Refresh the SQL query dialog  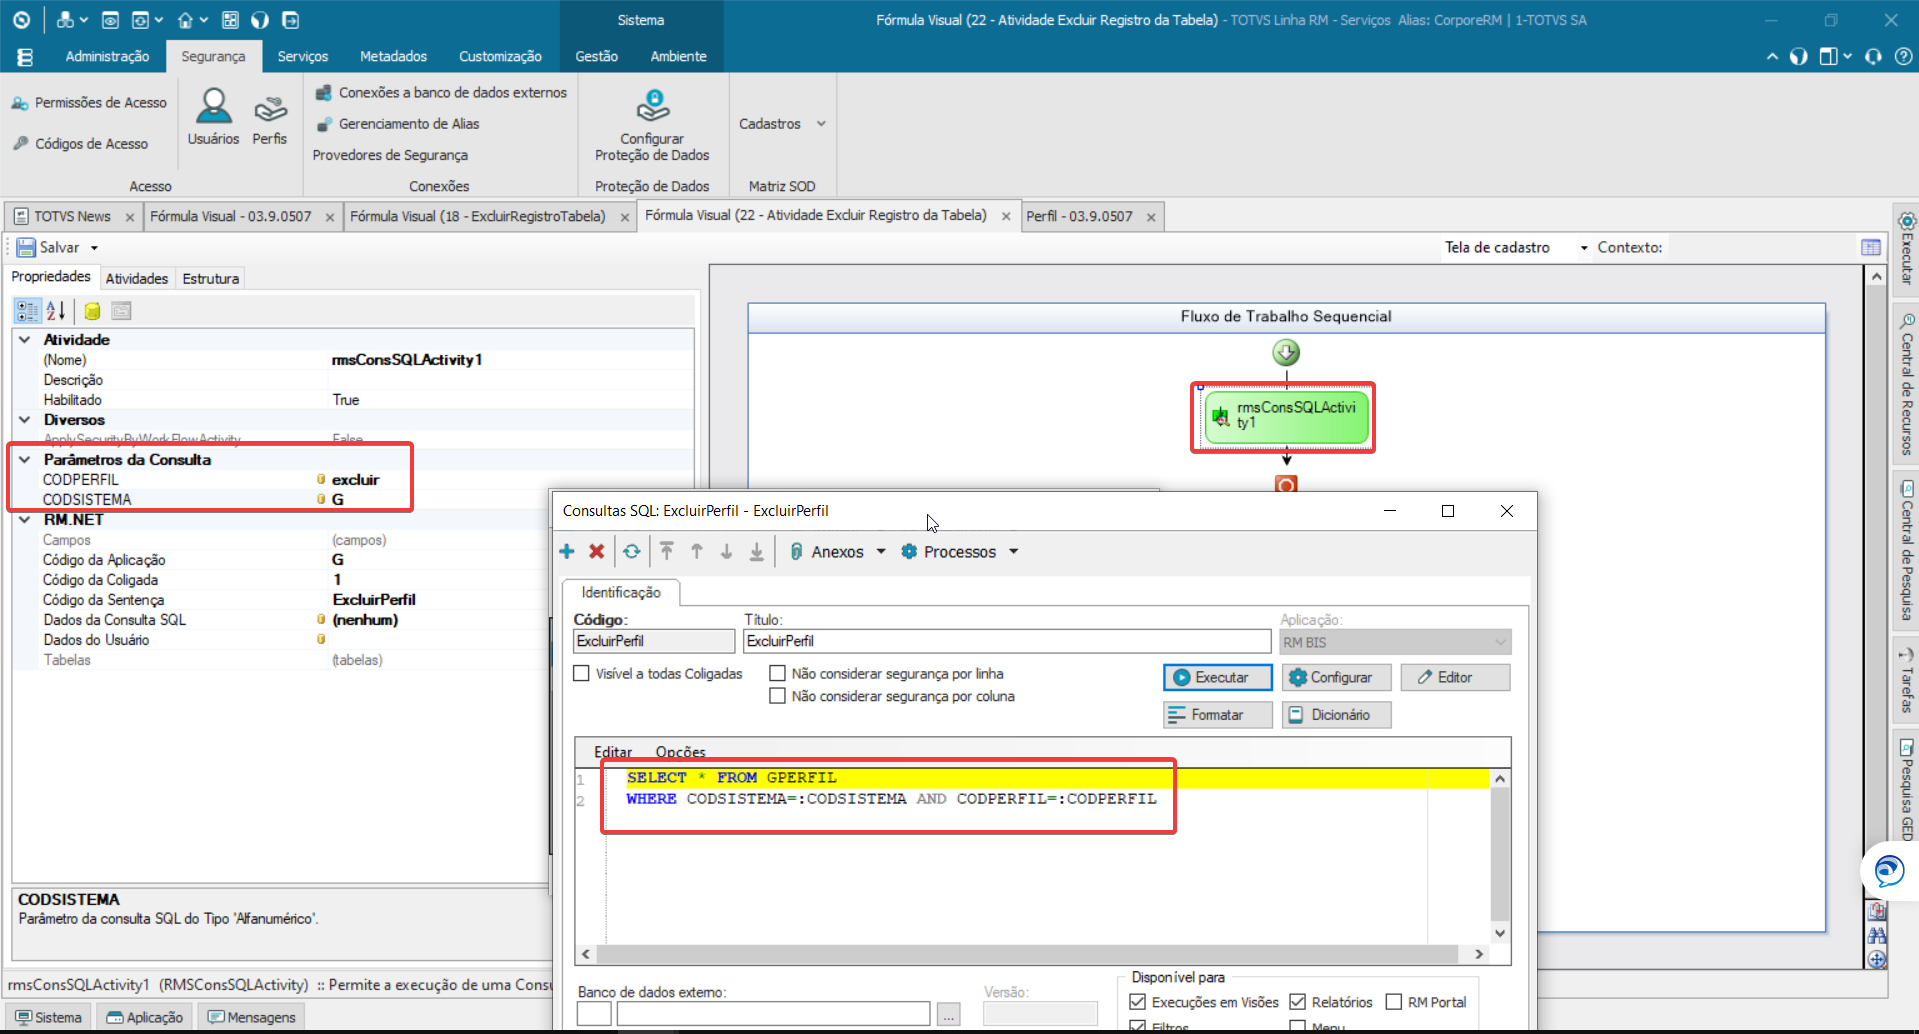click(632, 552)
